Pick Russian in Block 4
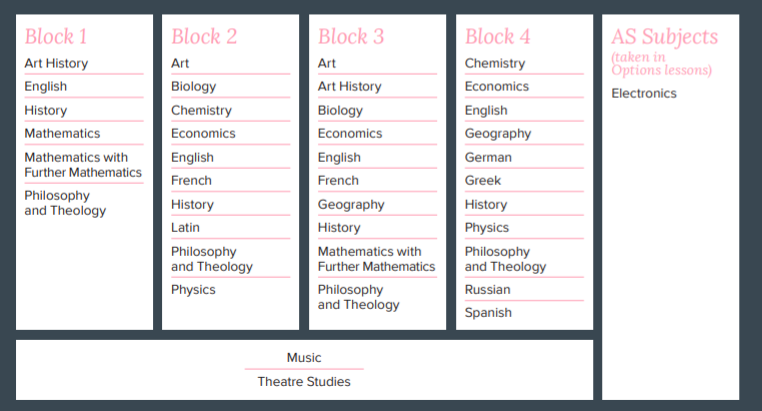 487,290
